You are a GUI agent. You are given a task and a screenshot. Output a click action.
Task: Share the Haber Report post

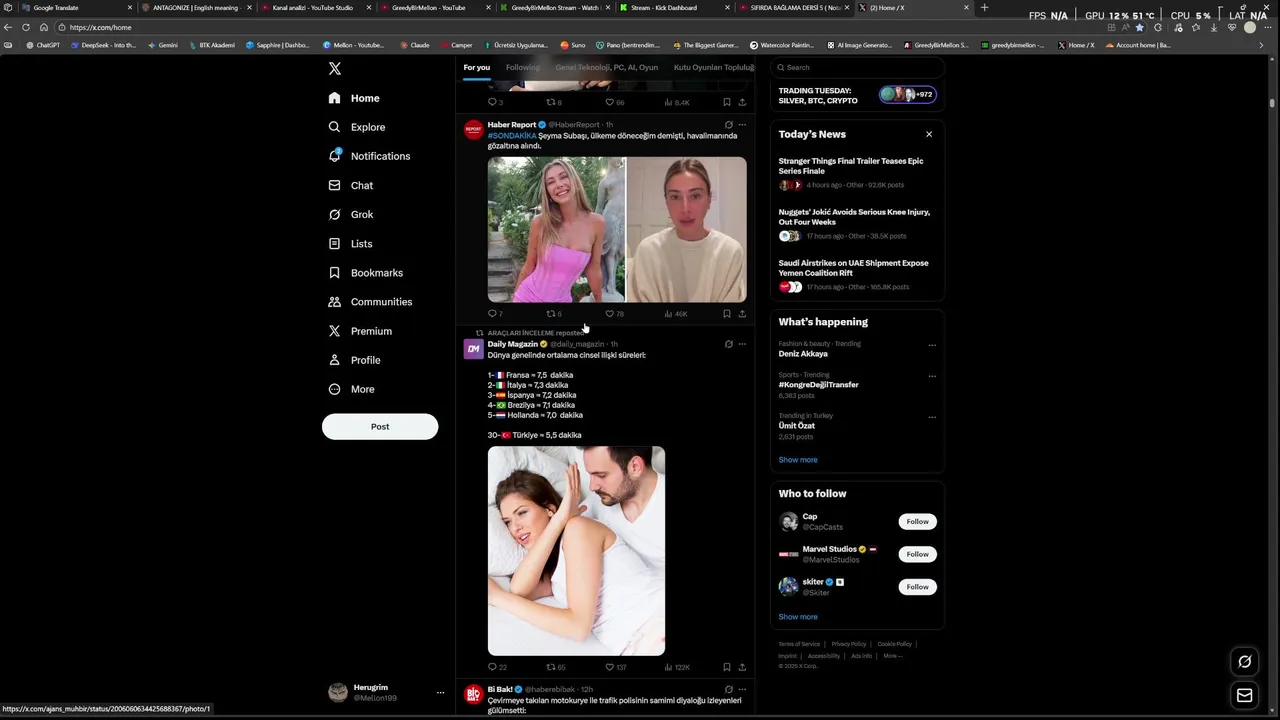click(742, 314)
